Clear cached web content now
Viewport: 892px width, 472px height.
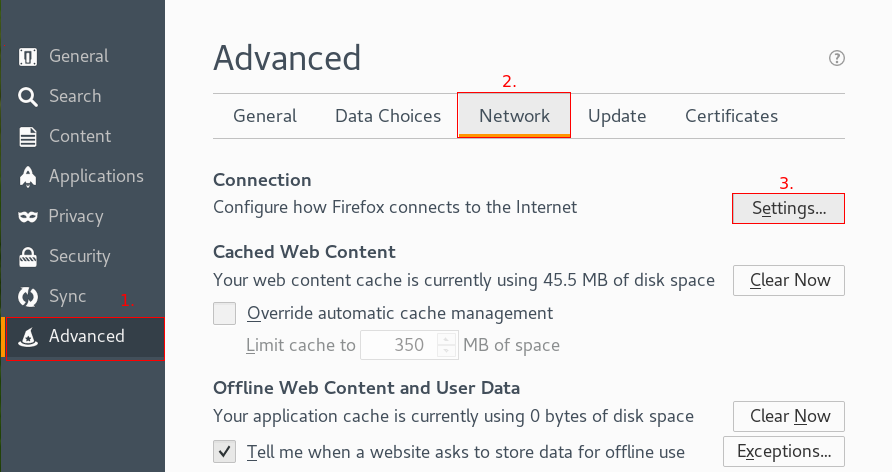click(789, 280)
